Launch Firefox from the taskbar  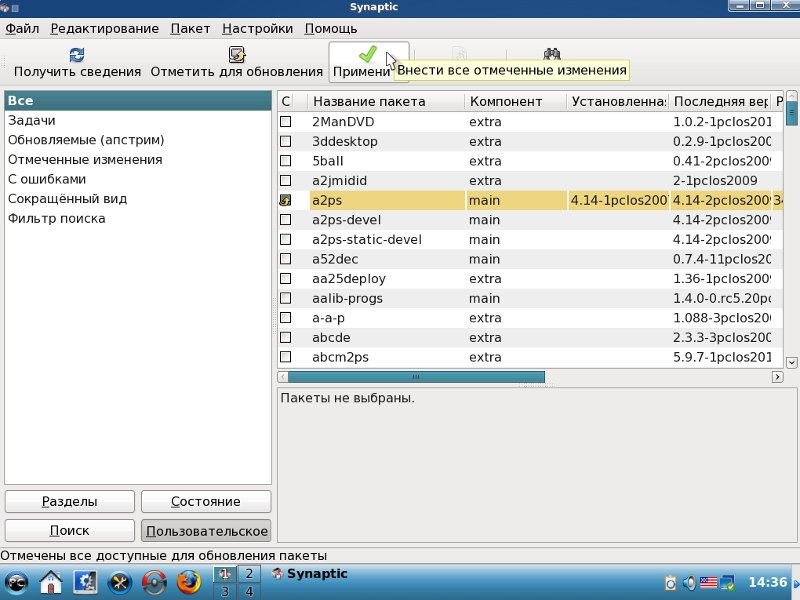[188, 582]
